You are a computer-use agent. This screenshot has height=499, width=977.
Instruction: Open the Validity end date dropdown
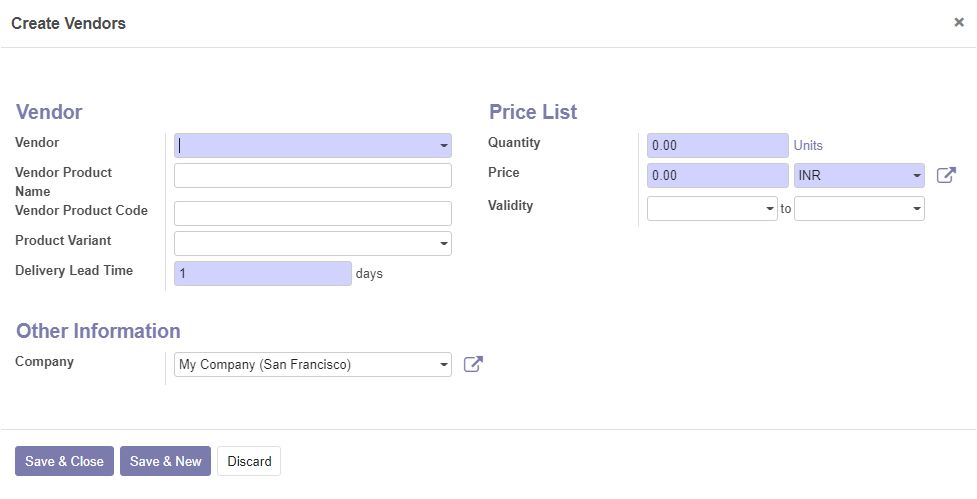[x=859, y=209]
